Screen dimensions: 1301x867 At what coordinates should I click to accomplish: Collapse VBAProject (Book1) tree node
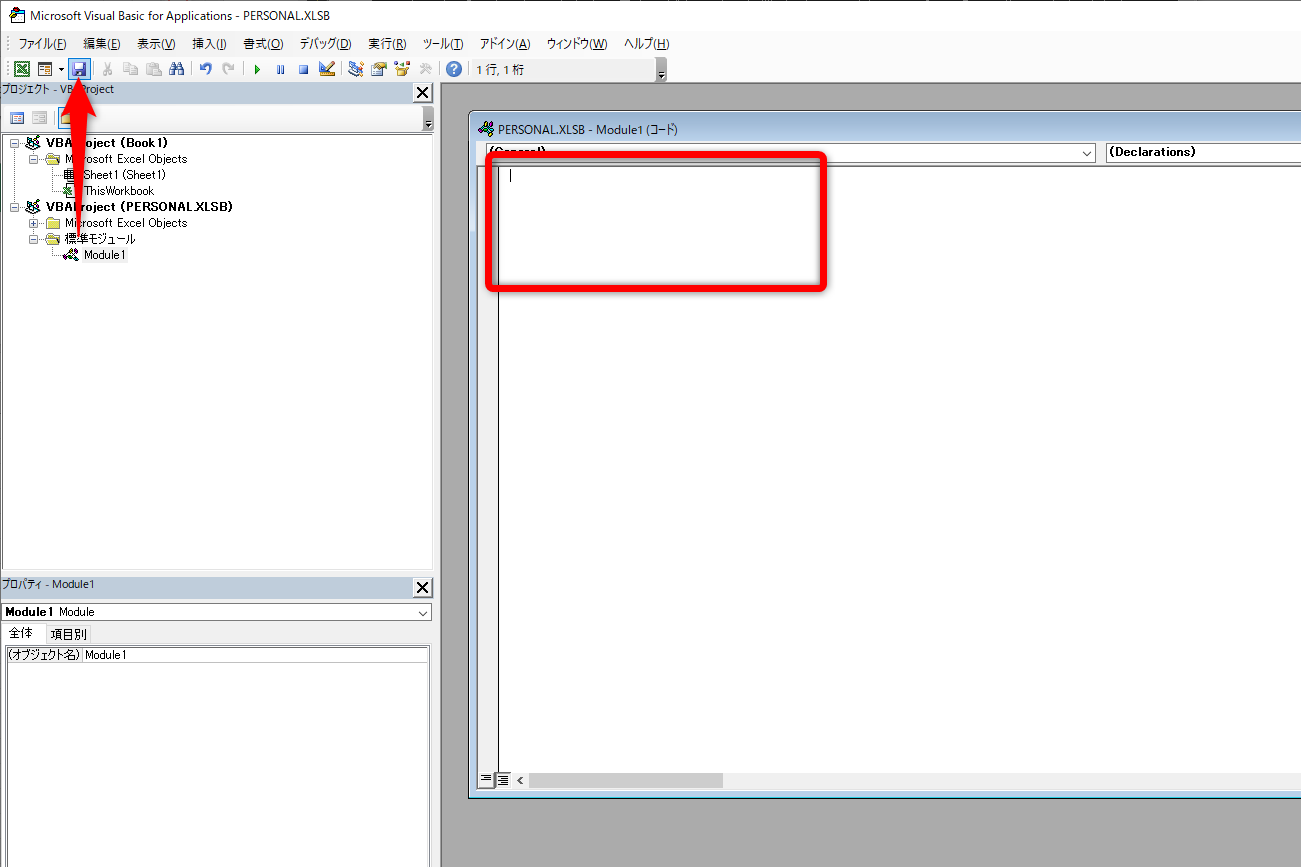15,143
